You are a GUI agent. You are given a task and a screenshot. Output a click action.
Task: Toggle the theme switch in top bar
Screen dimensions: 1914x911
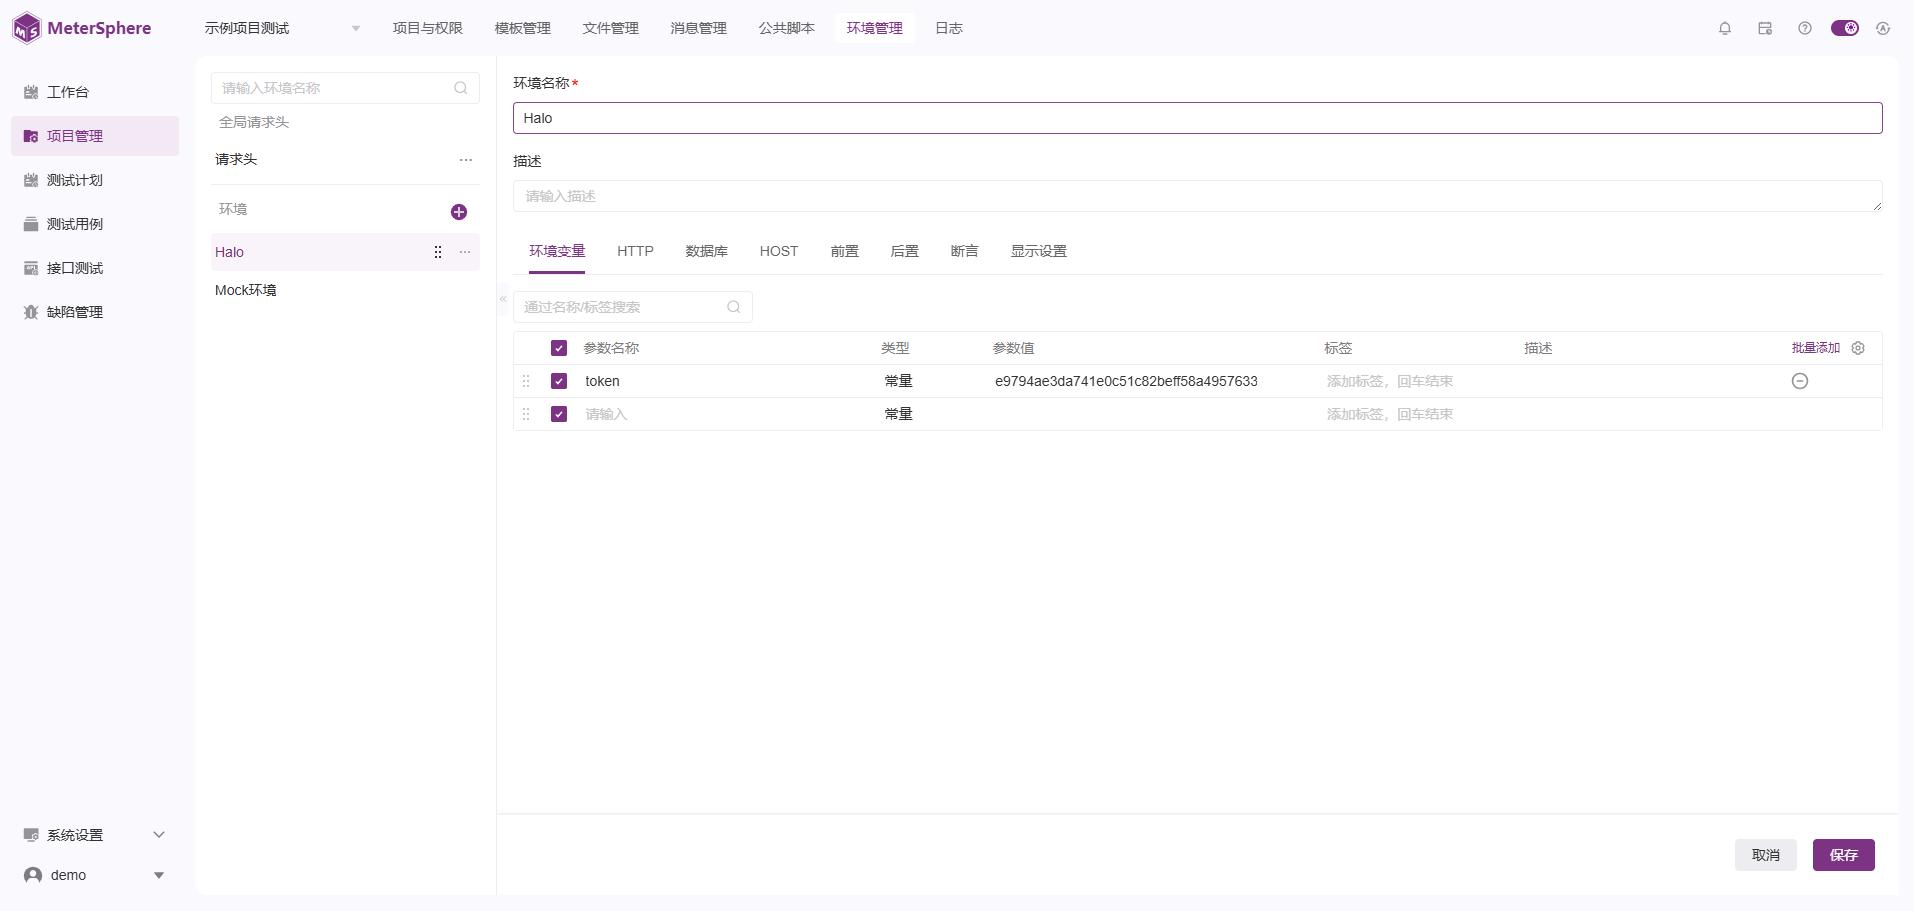point(1844,28)
